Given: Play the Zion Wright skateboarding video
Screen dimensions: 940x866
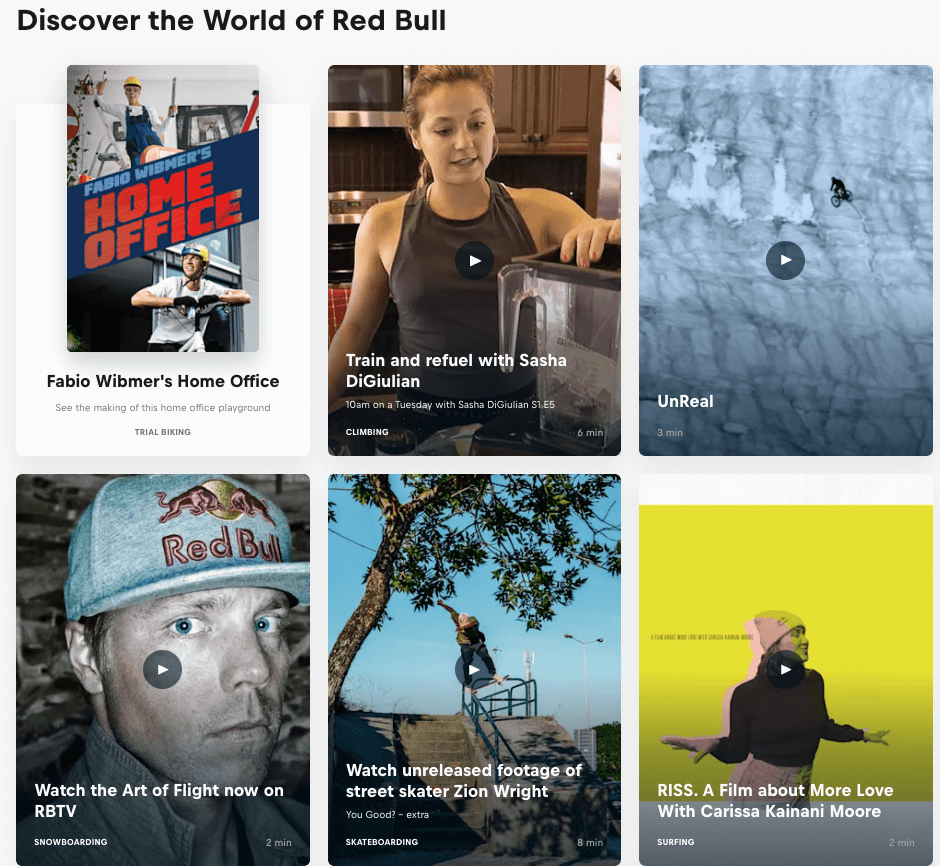Looking at the screenshot, I should tap(474, 669).
